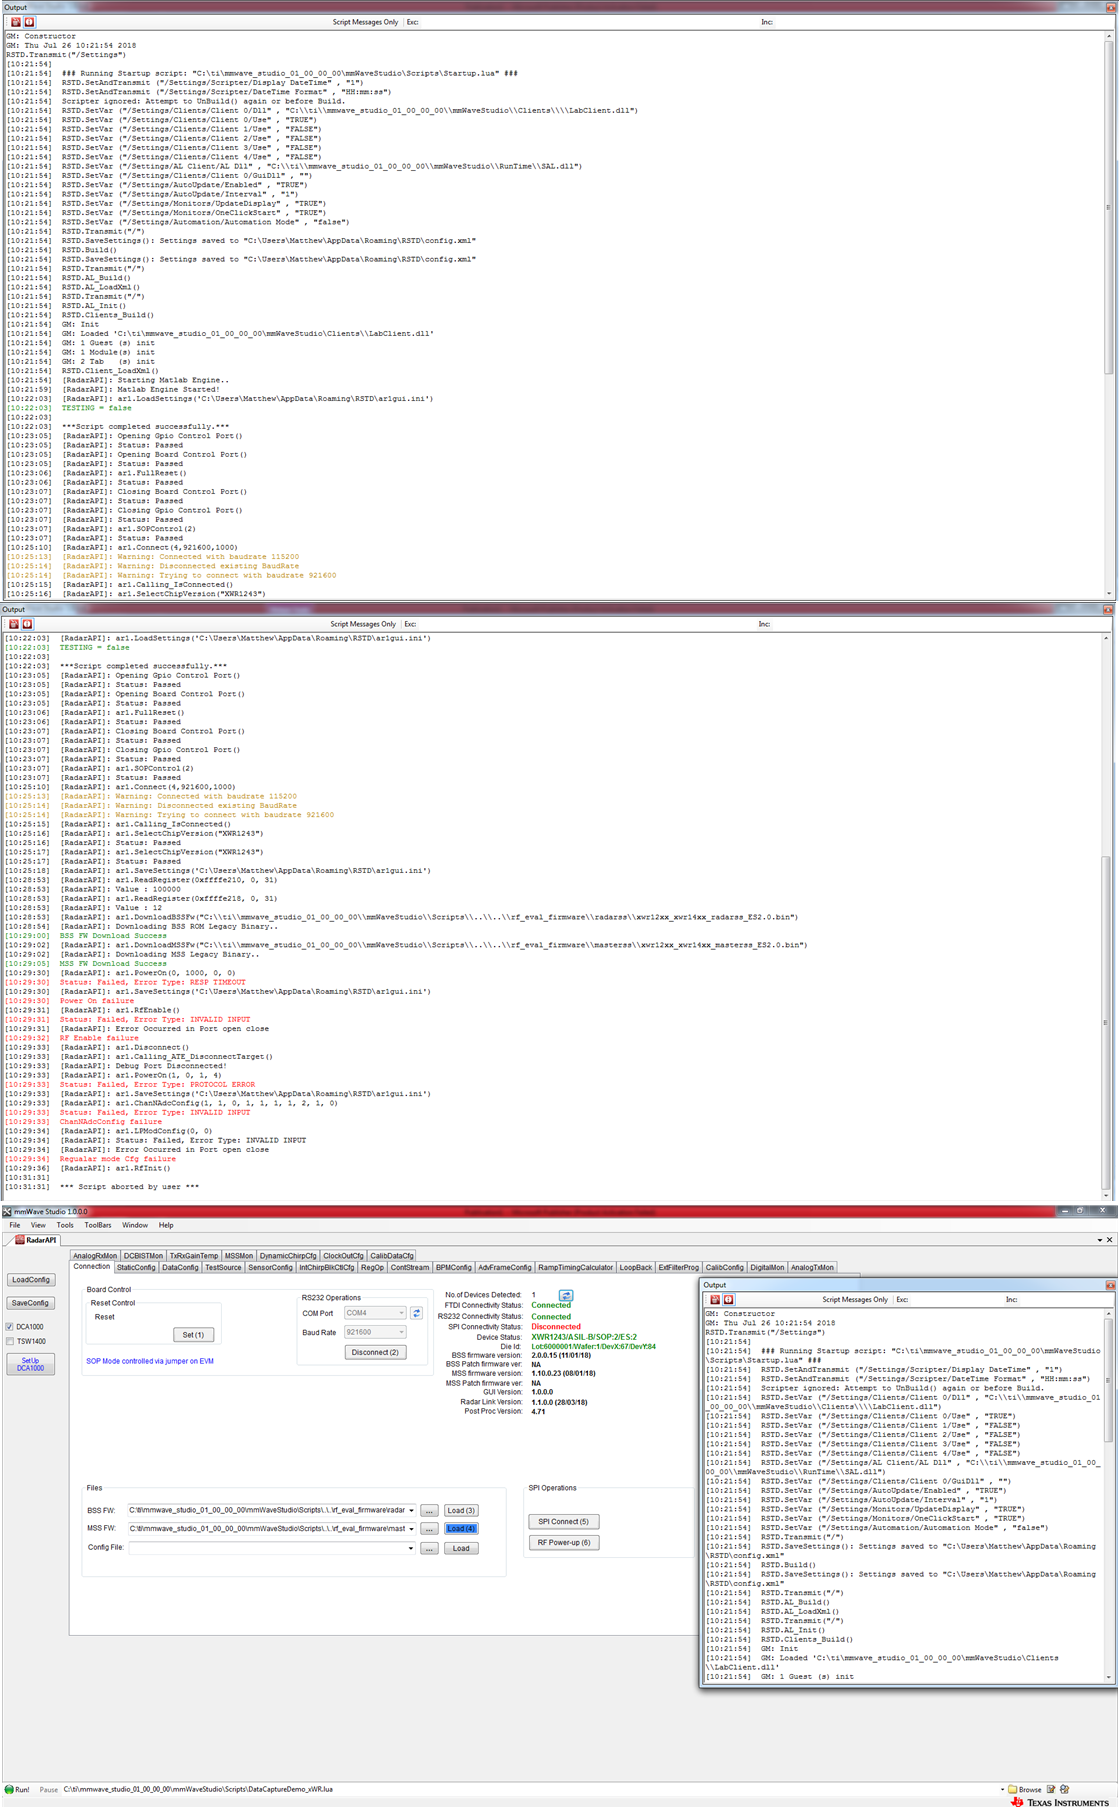This screenshot has width=1119, height=1807.
Task: Click the last icon after Browse in status bar
Action: (1065, 1789)
